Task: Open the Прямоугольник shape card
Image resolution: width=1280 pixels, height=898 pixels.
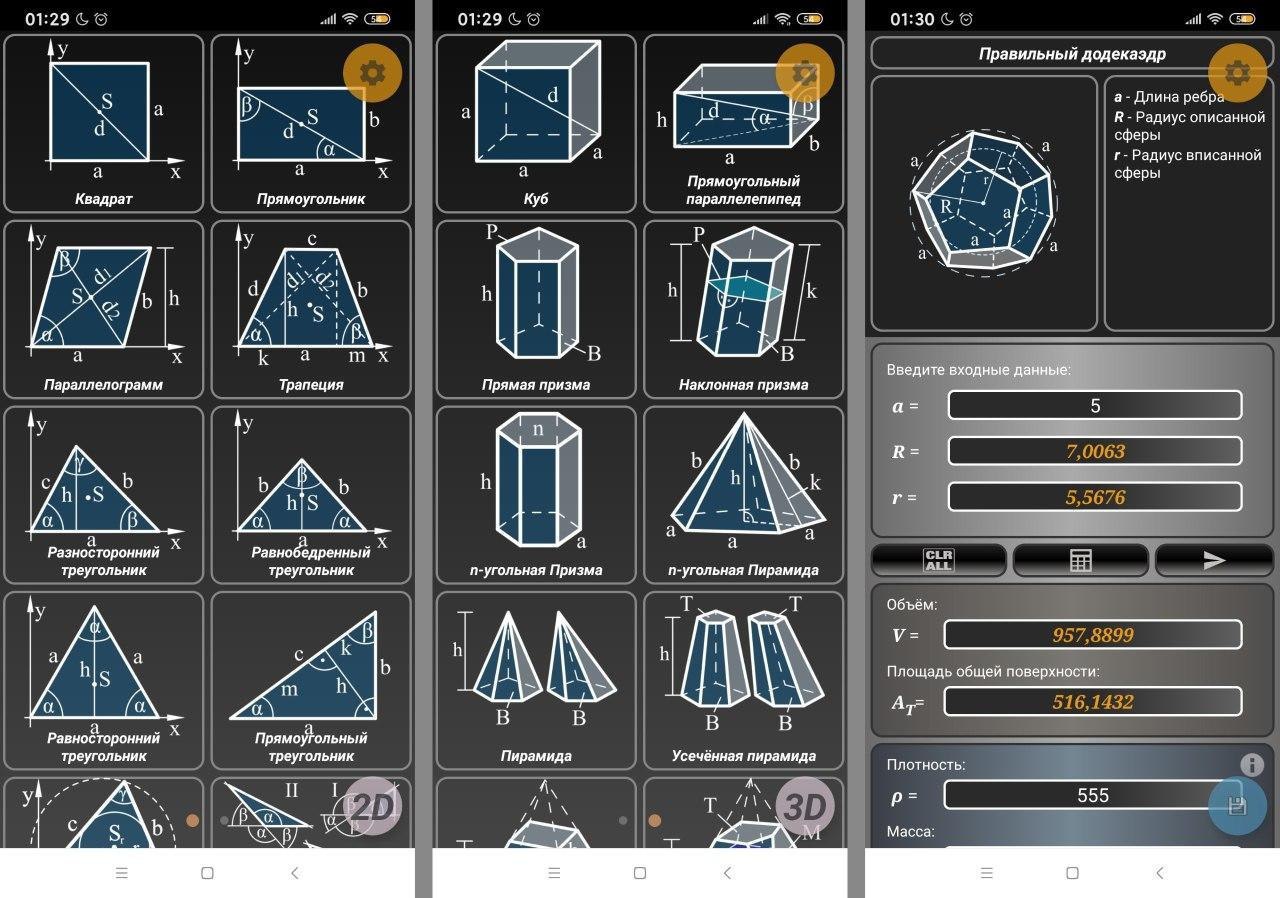Action: (x=311, y=123)
